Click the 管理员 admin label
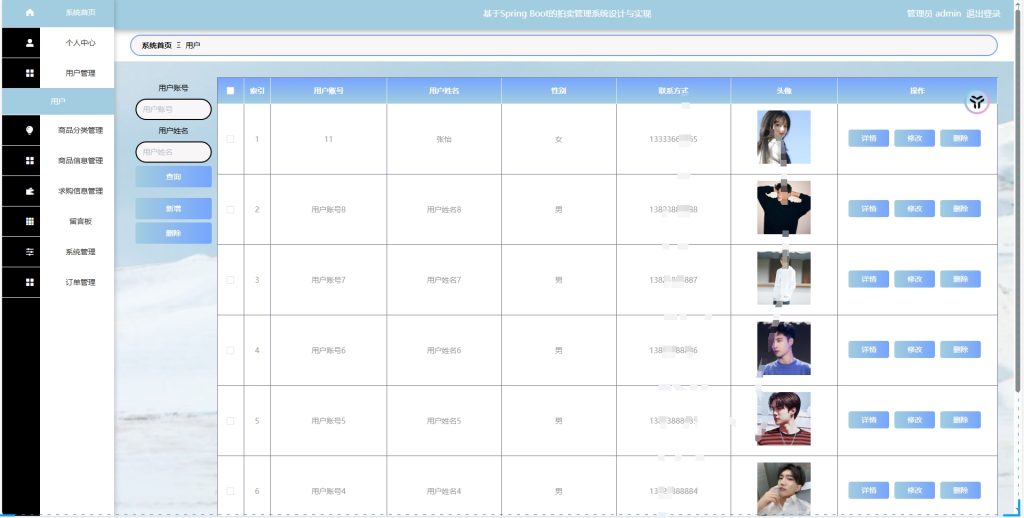 point(934,14)
